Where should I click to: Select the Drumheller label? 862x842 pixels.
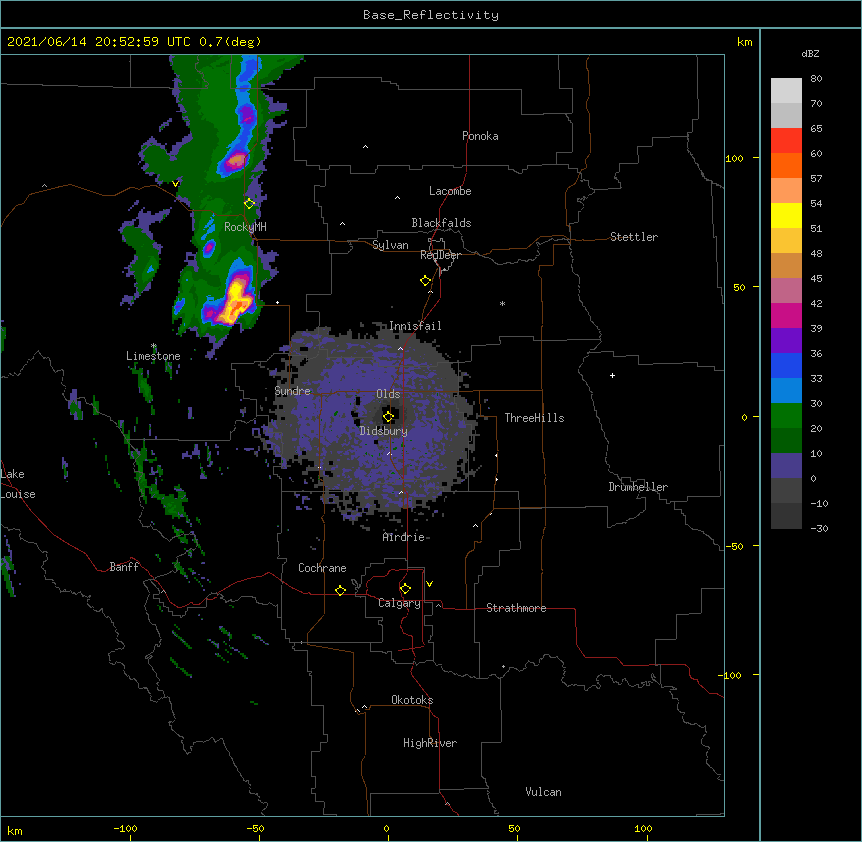638,487
